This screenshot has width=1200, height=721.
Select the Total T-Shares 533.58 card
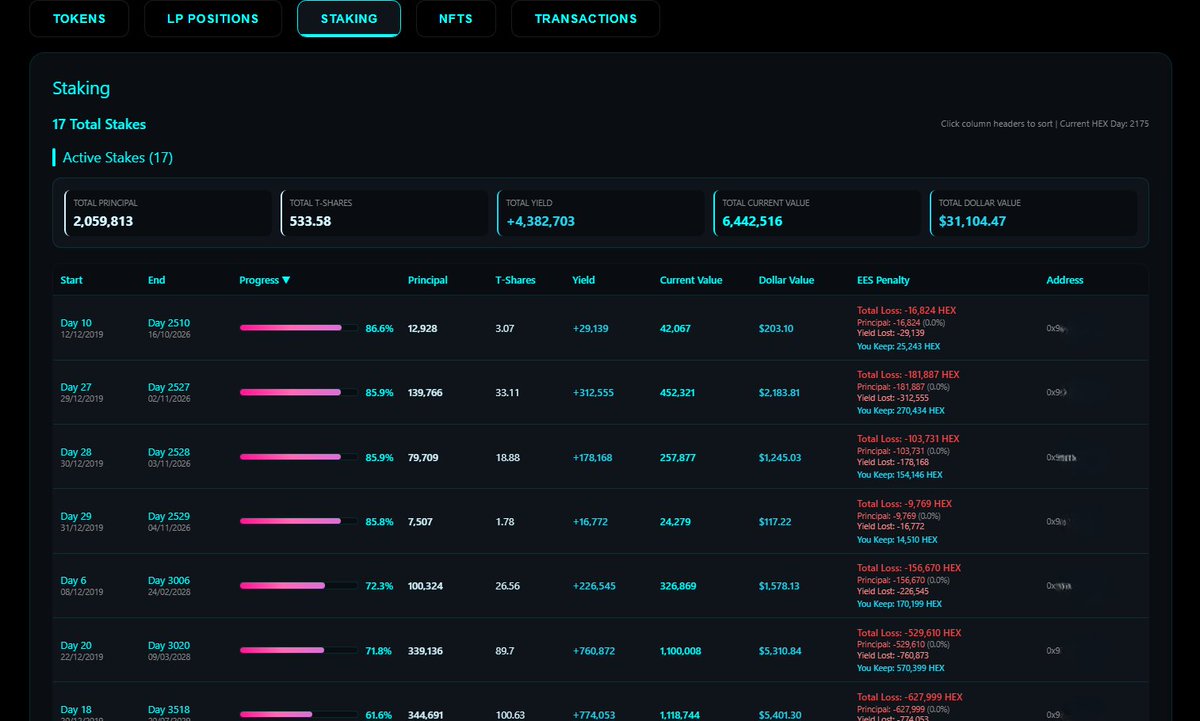(384, 212)
